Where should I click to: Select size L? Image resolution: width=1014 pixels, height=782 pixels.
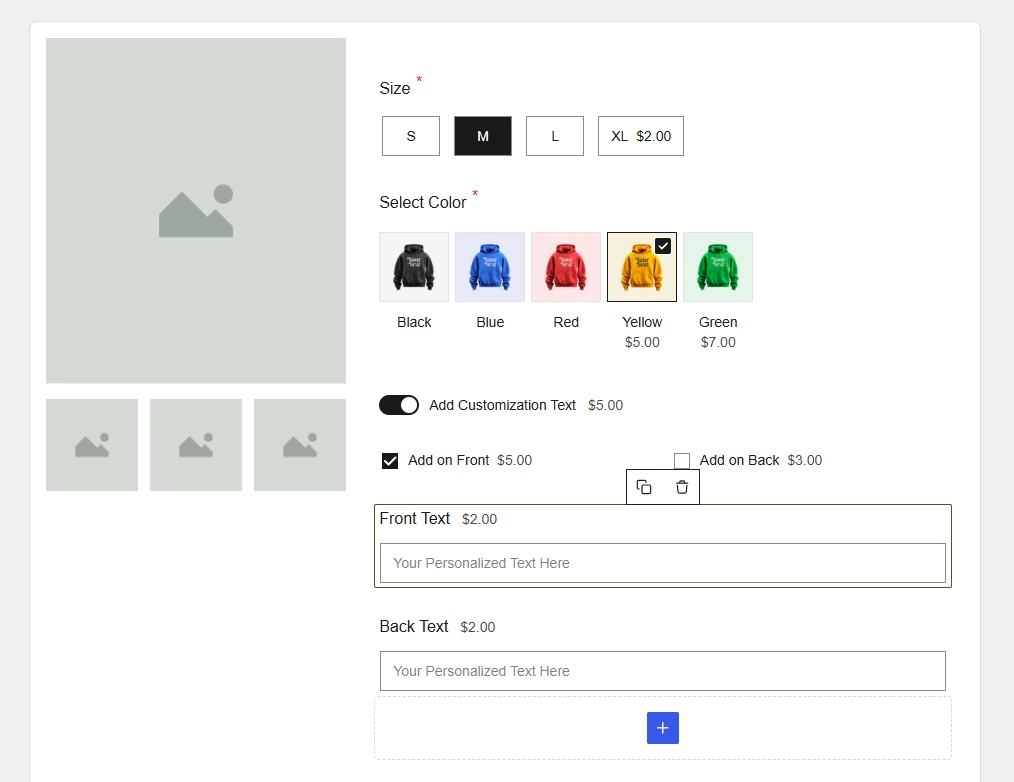coord(555,136)
